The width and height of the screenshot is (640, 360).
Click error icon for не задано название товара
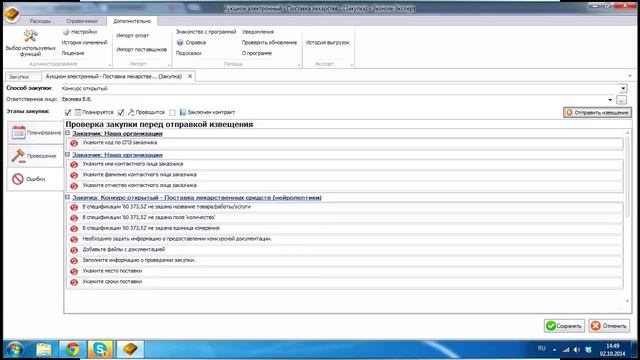tap(74, 207)
